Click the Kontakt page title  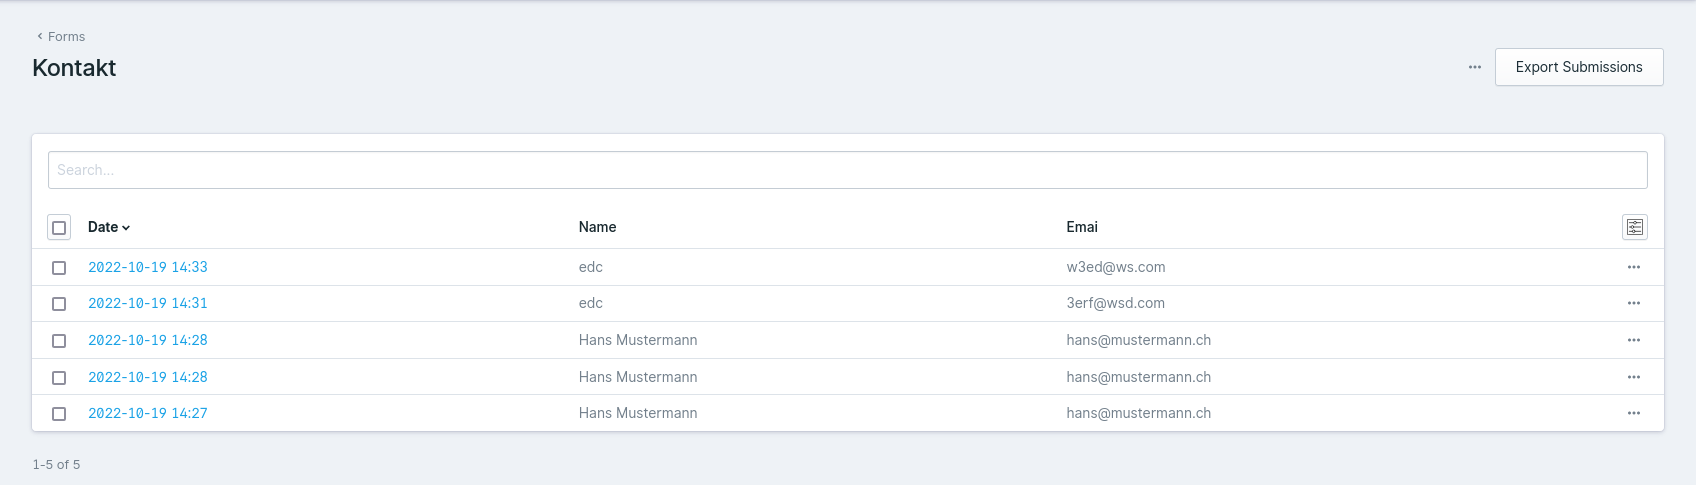point(74,68)
